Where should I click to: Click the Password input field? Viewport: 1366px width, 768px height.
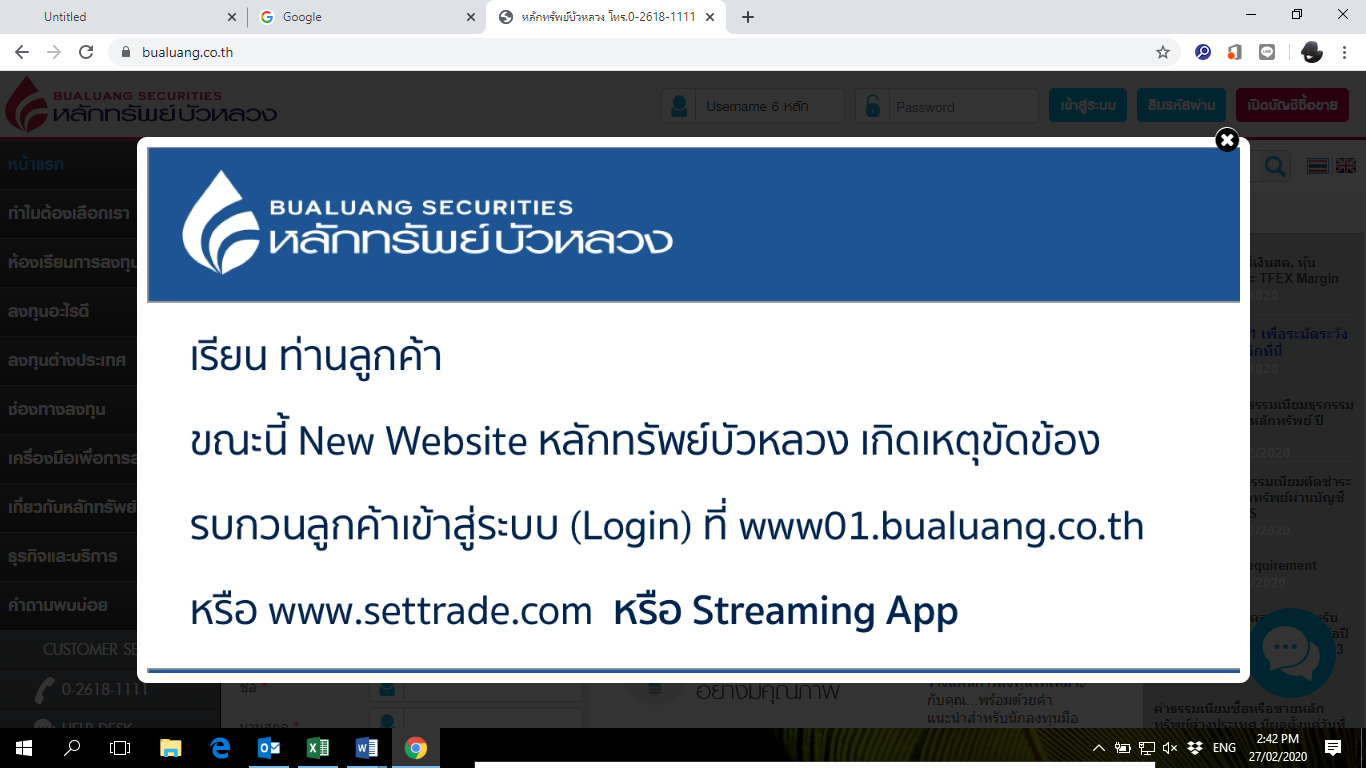(963, 106)
